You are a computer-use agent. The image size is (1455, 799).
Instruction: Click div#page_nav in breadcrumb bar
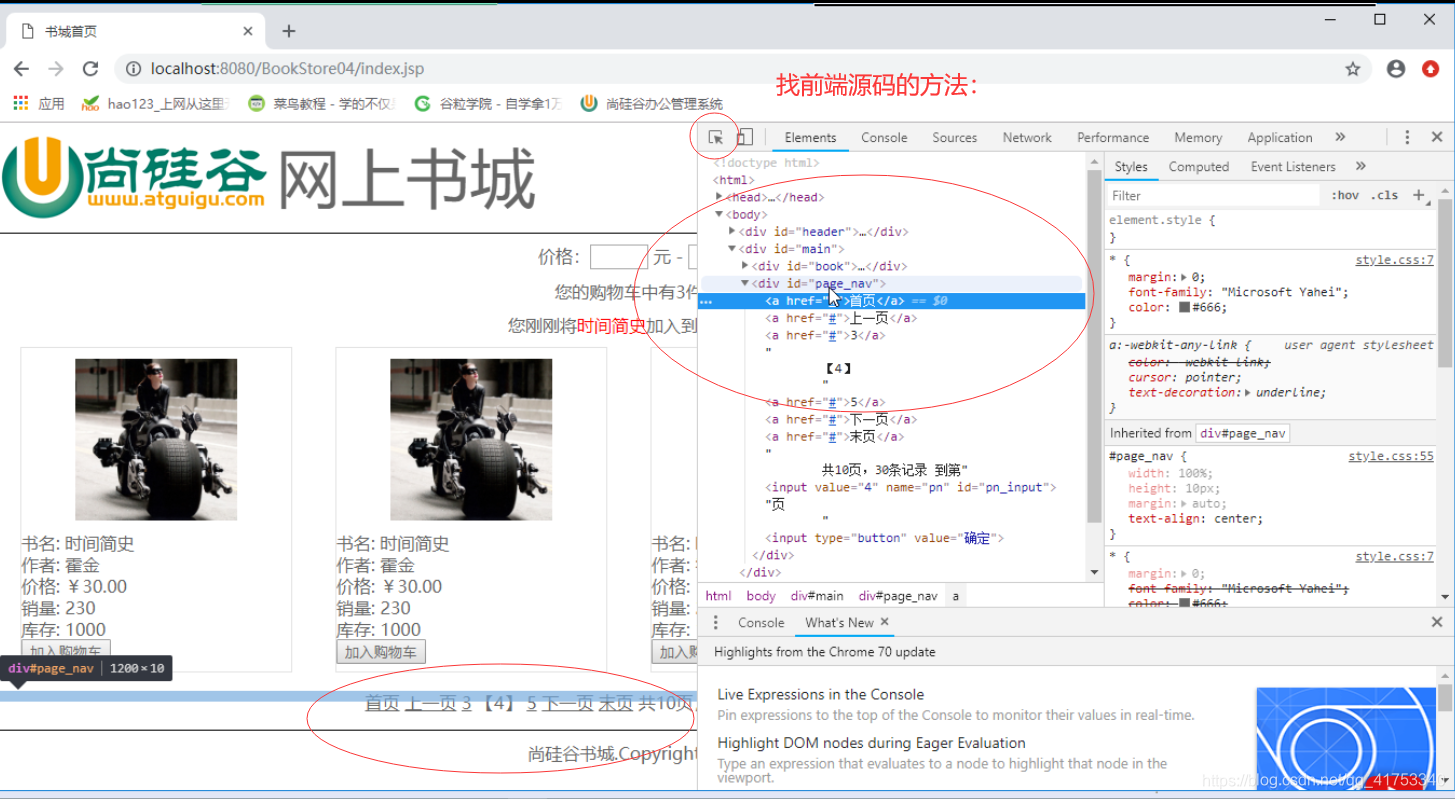tap(898, 596)
